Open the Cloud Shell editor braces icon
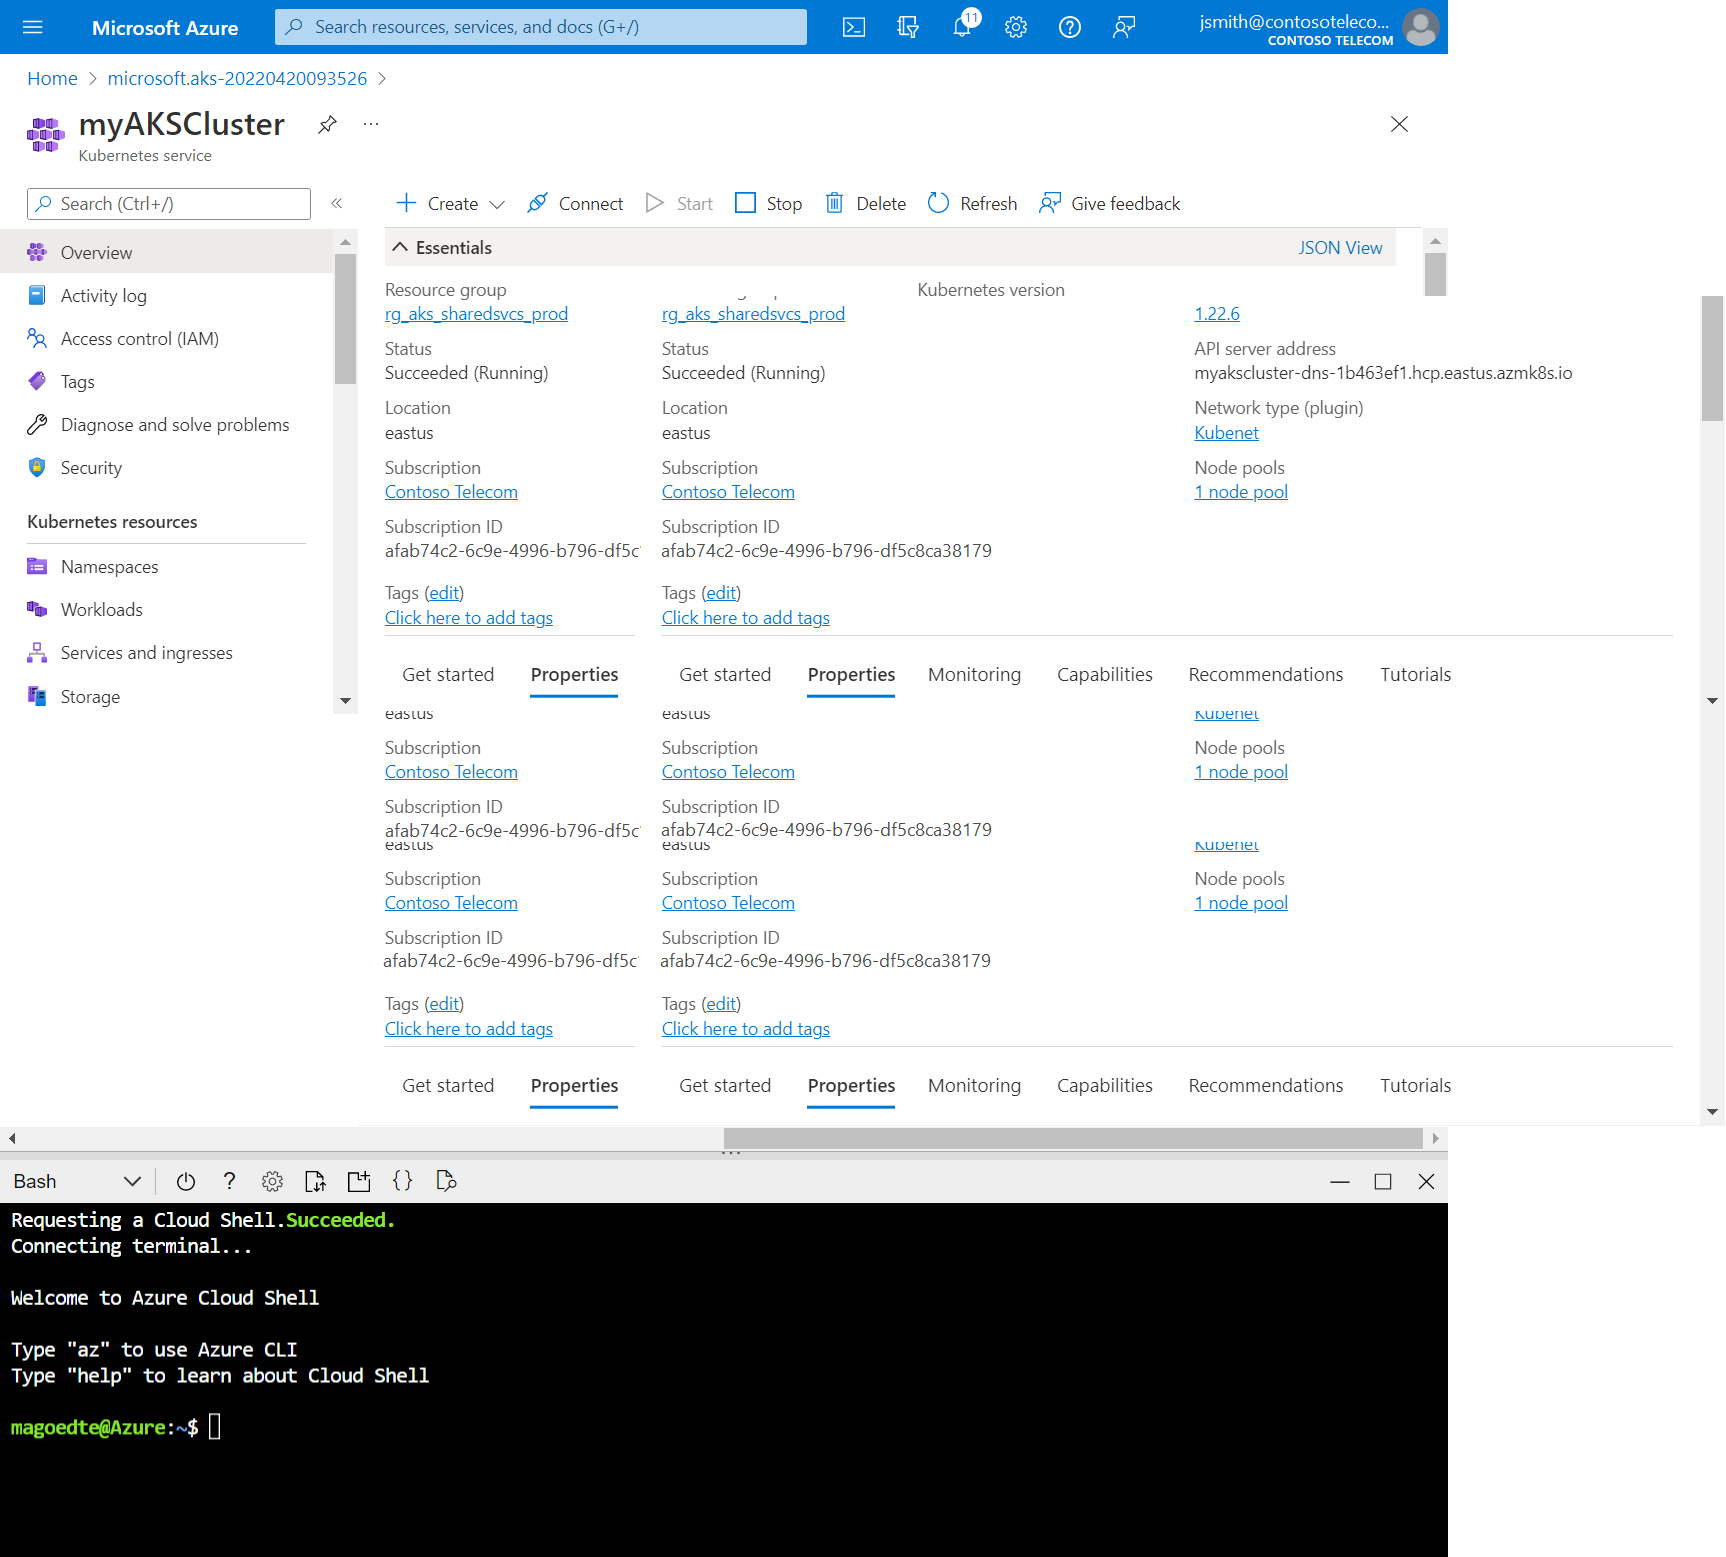The height and width of the screenshot is (1557, 1726). click(402, 1181)
